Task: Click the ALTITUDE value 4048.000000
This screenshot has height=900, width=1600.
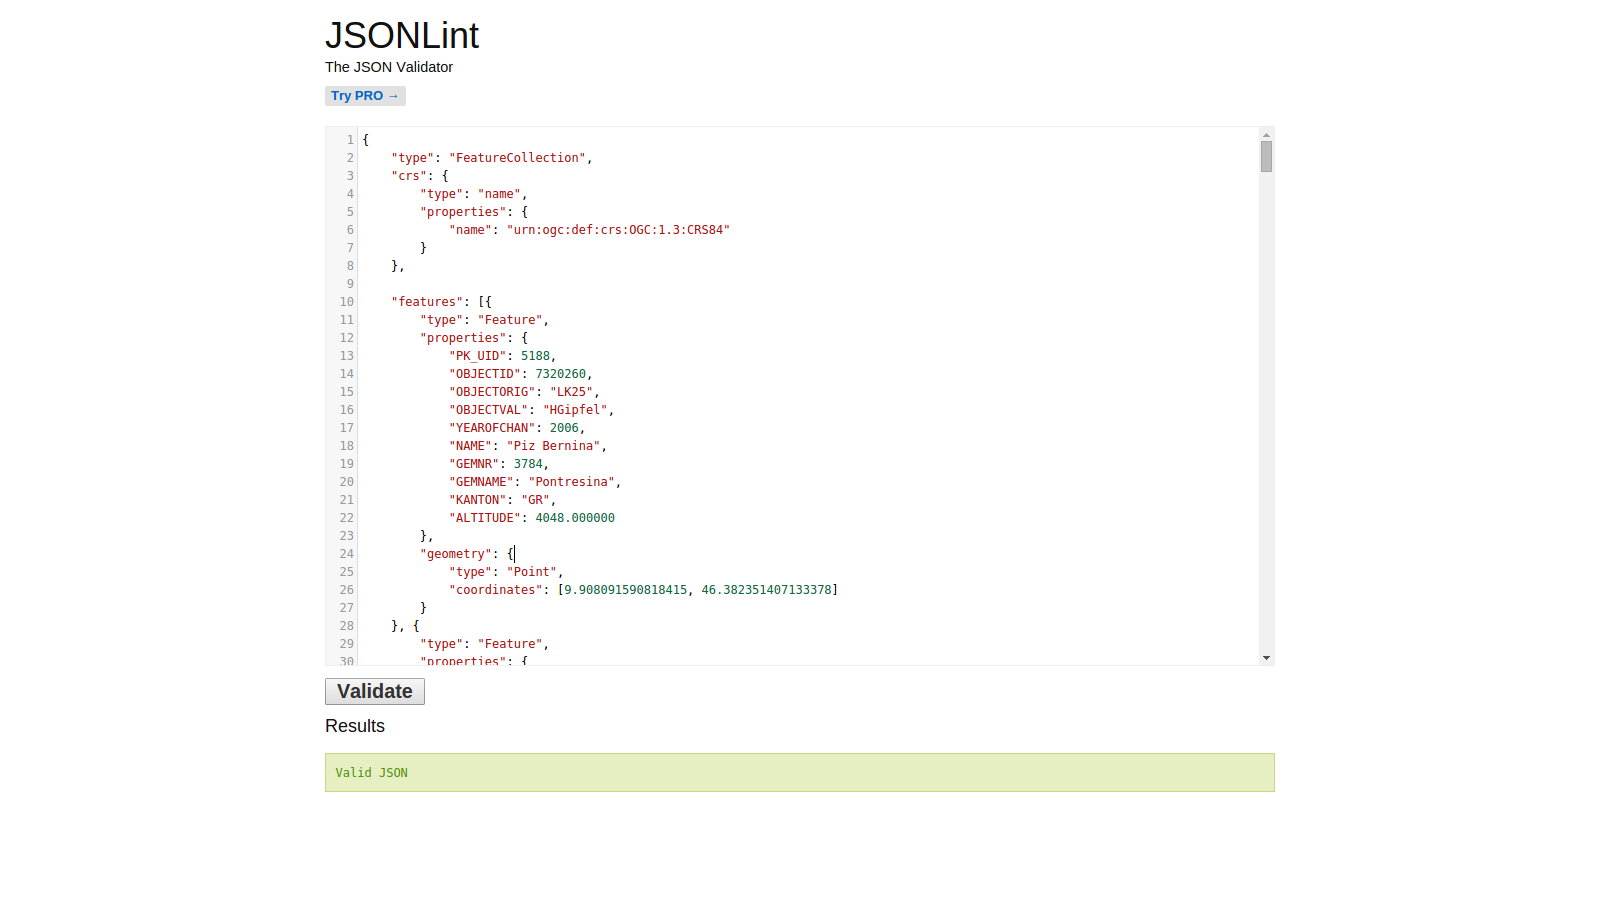Action: coord(575,518)
